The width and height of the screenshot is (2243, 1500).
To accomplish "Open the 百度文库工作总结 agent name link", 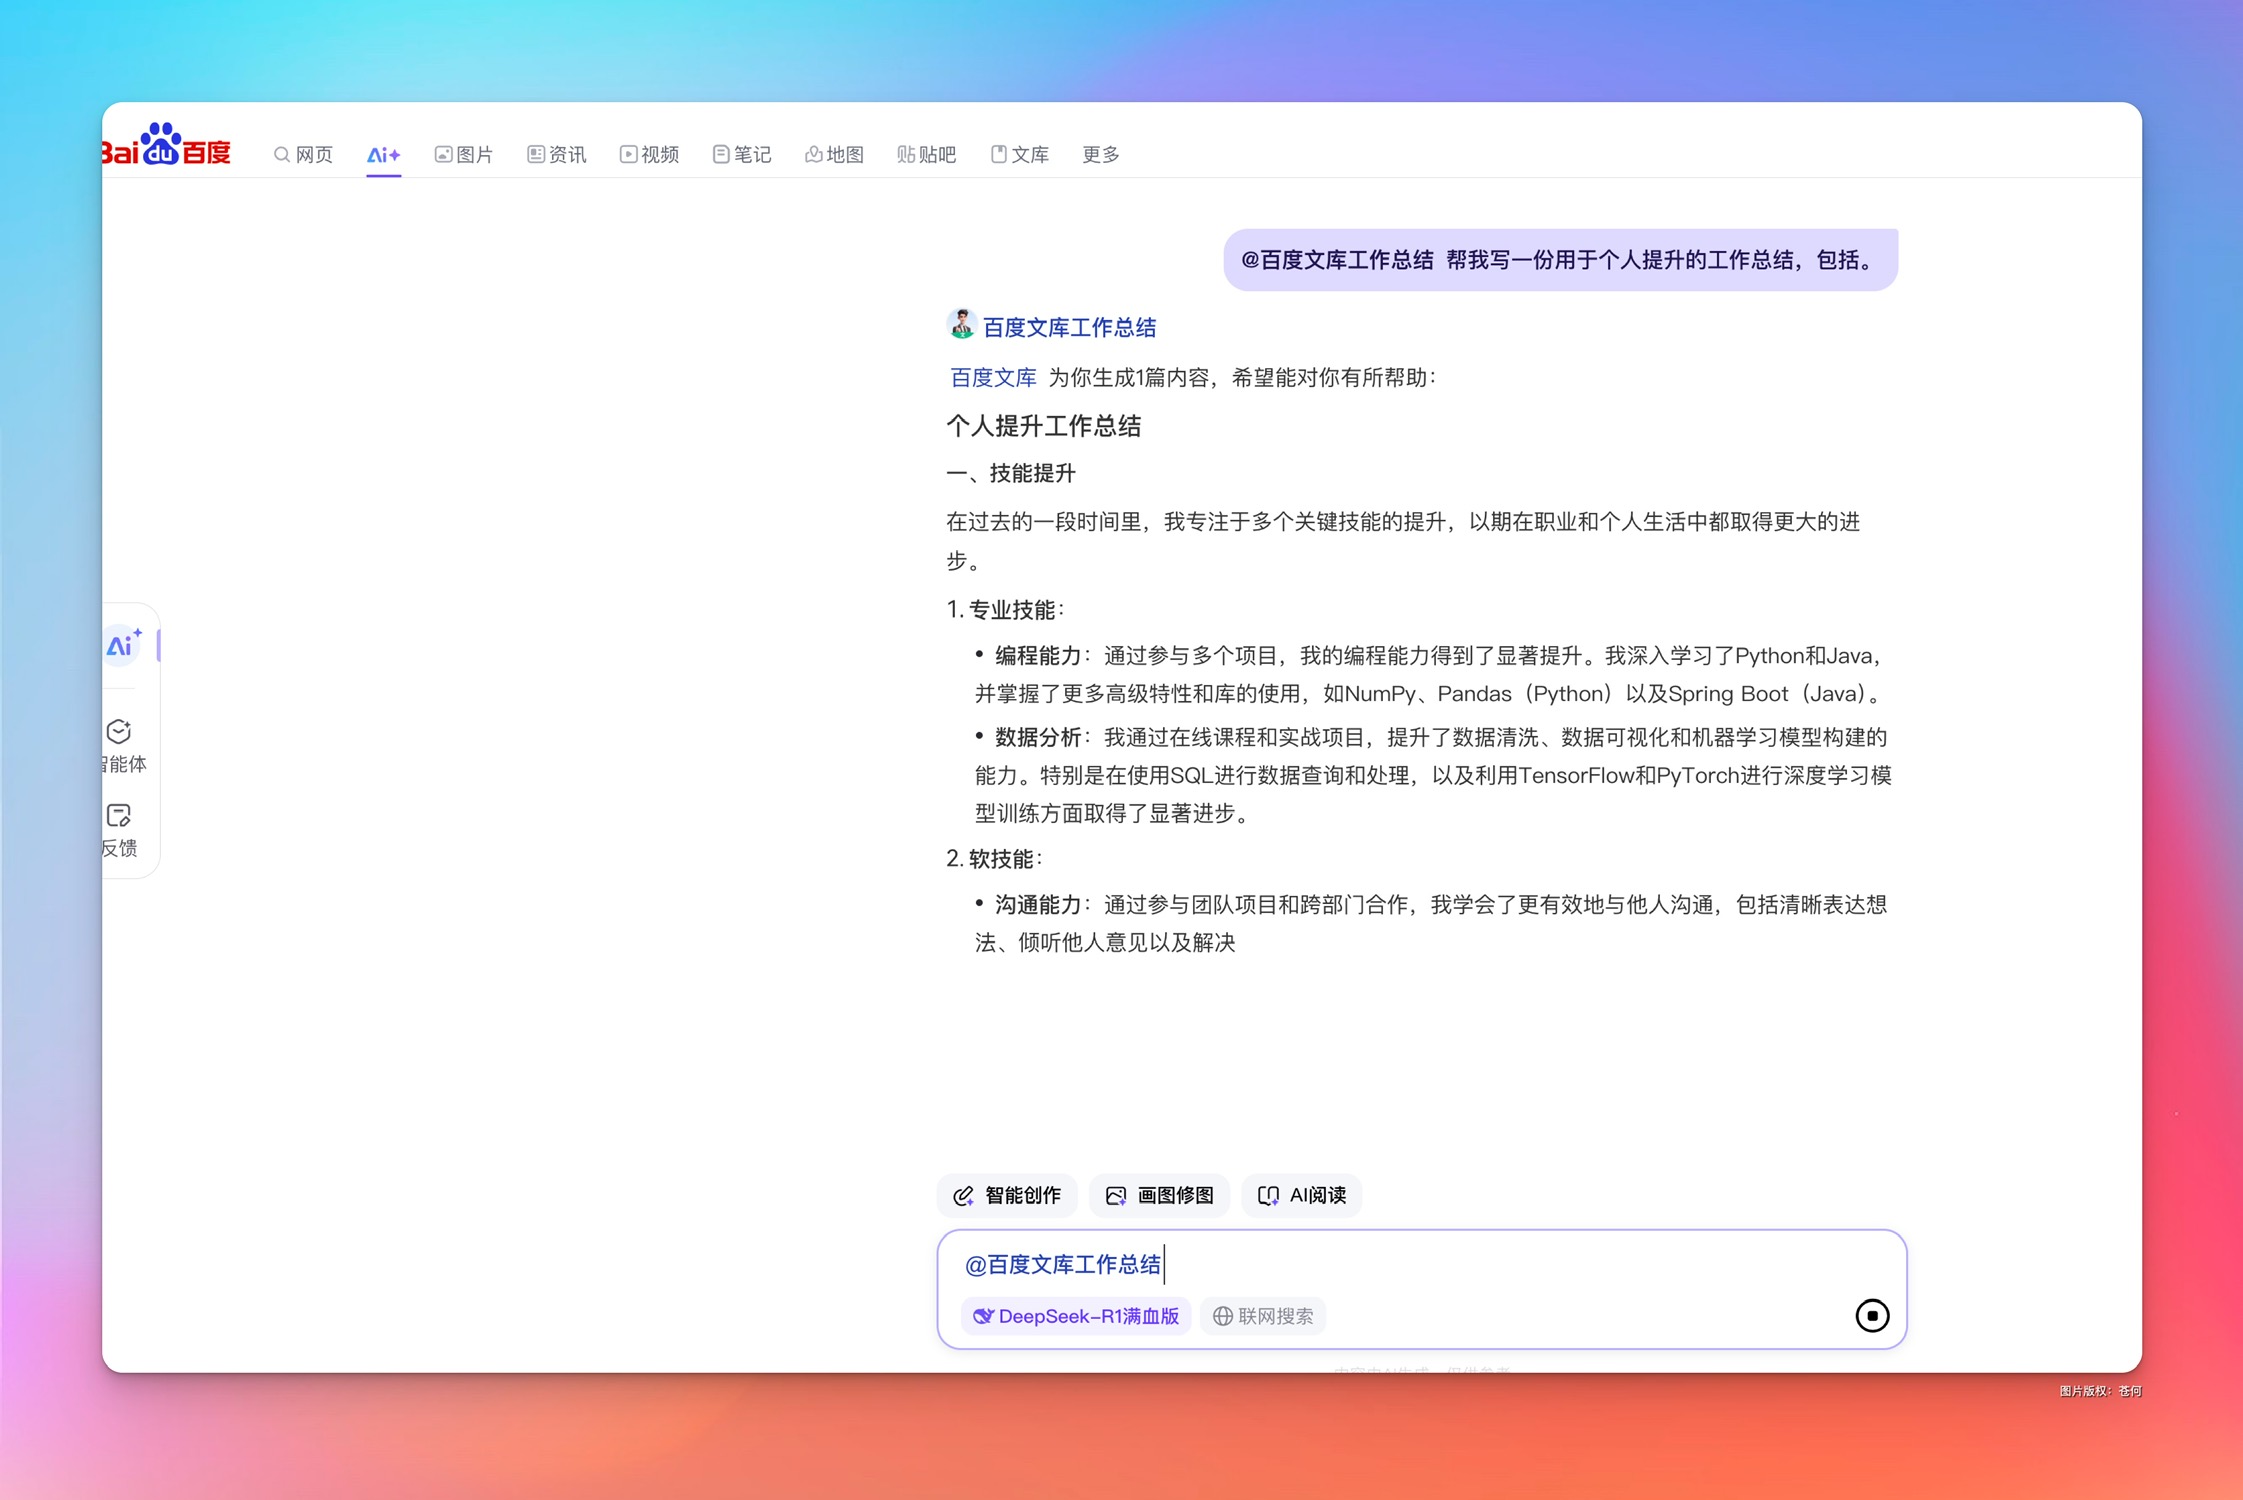I will [1069, 327].
